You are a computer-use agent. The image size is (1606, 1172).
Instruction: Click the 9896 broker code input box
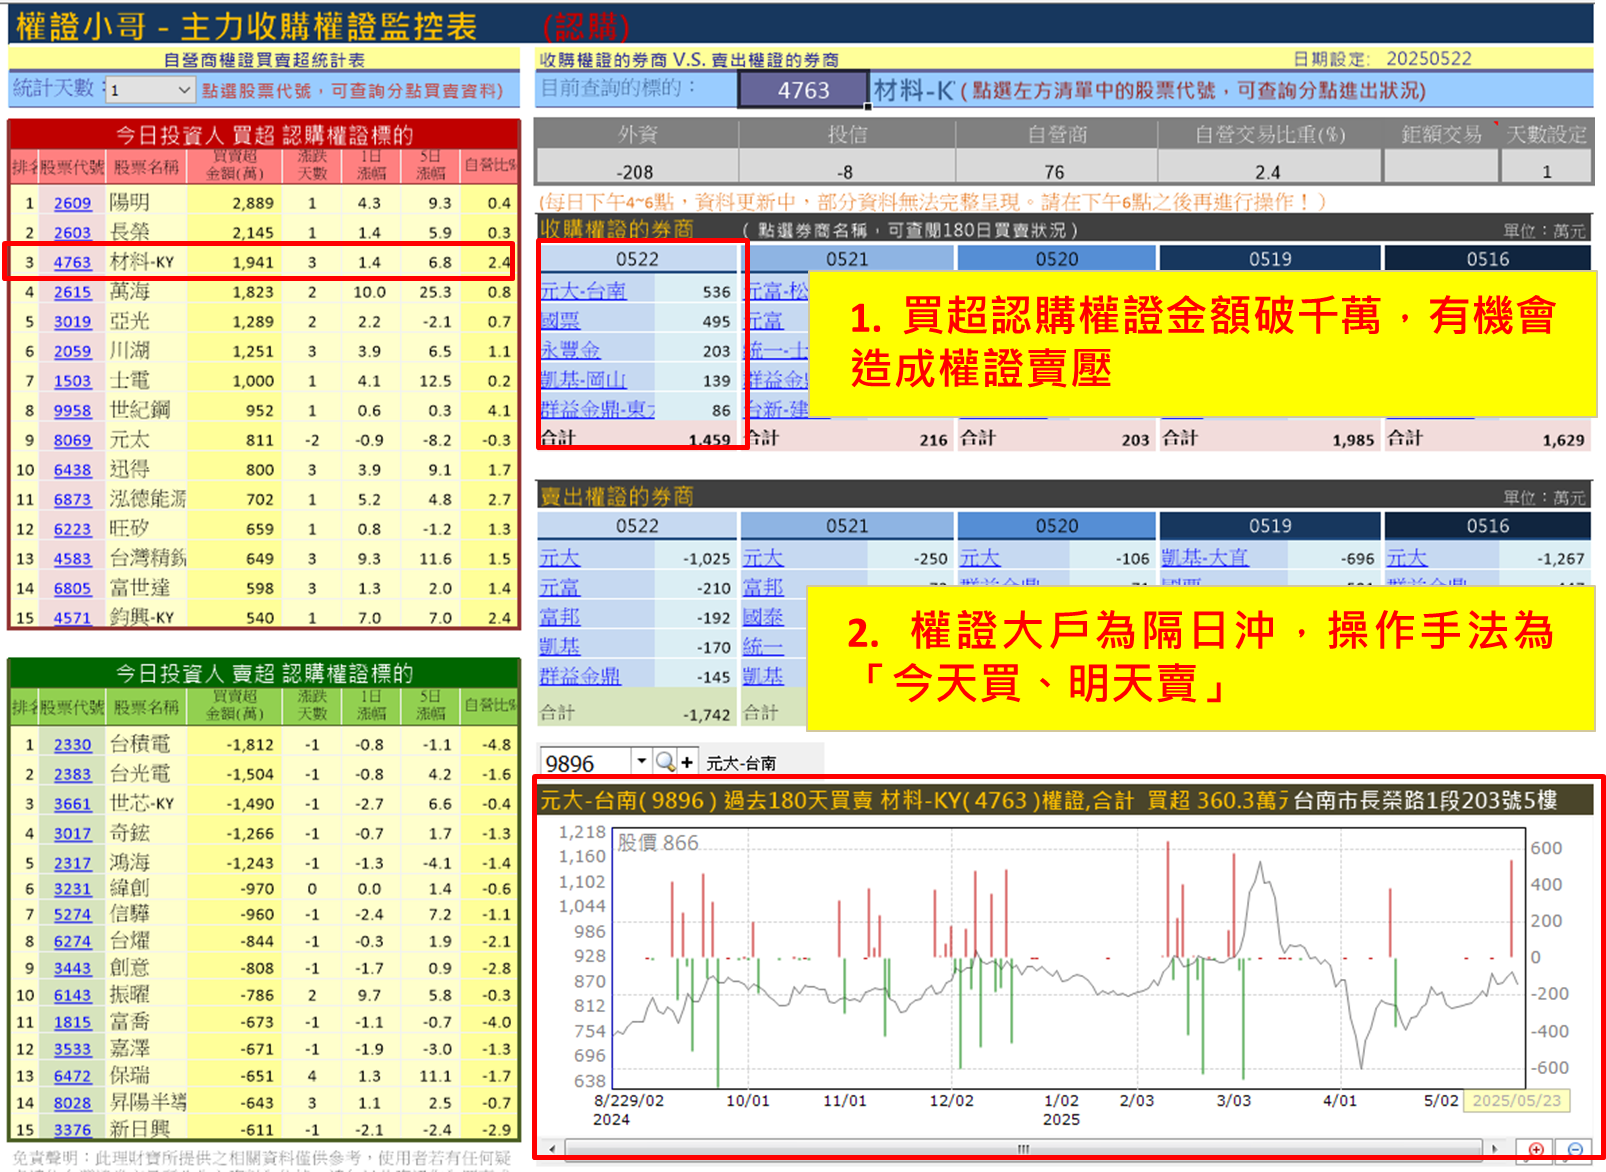(x=586, y=763)
